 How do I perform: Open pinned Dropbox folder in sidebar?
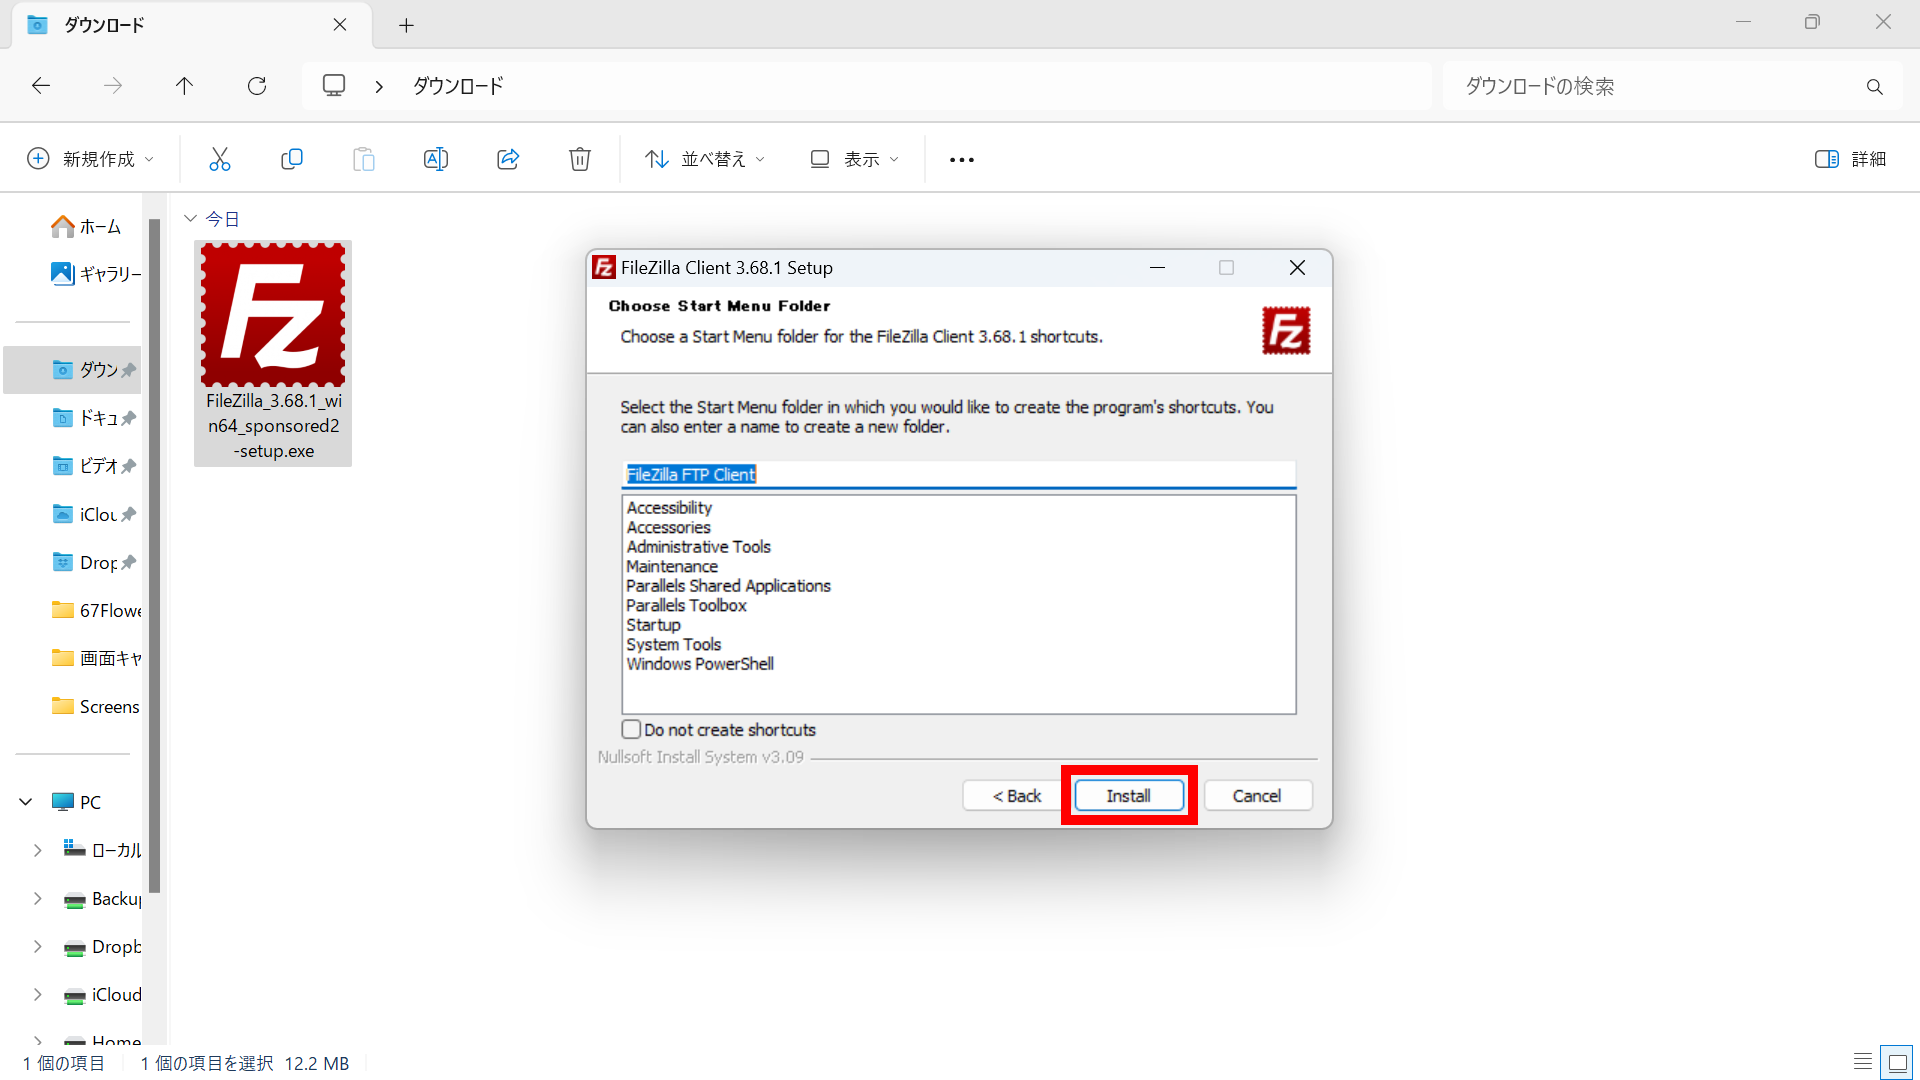(x=94, y=562)
